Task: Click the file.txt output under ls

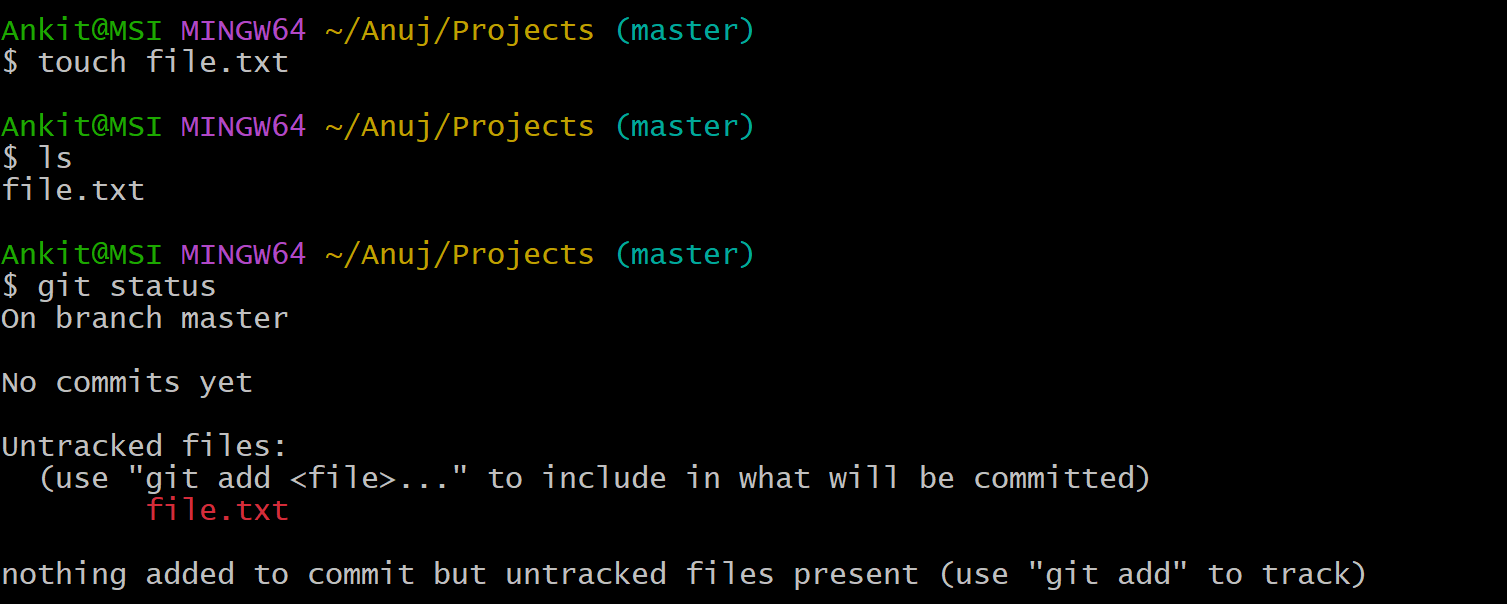Action: pyautogui.click(x=73, y=190)
